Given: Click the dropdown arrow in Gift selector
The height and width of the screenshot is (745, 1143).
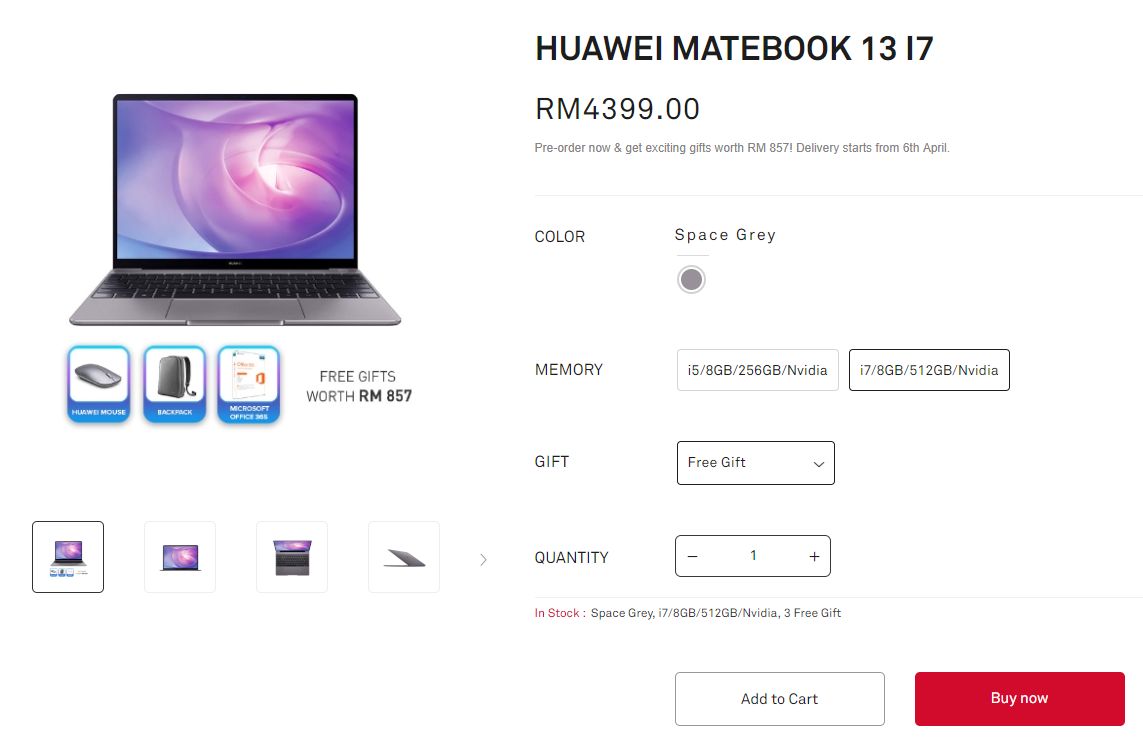Looking at the screenshot, I should pos(819,464).
